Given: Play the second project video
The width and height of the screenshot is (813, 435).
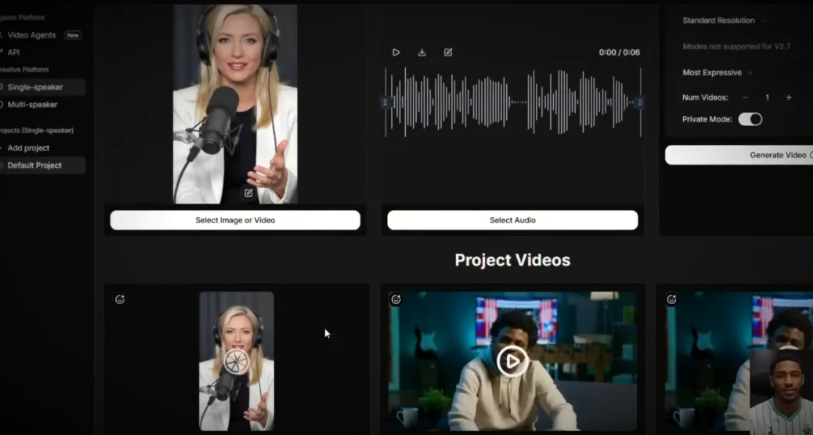Looking at the screenshot, I should pos(512,361).
